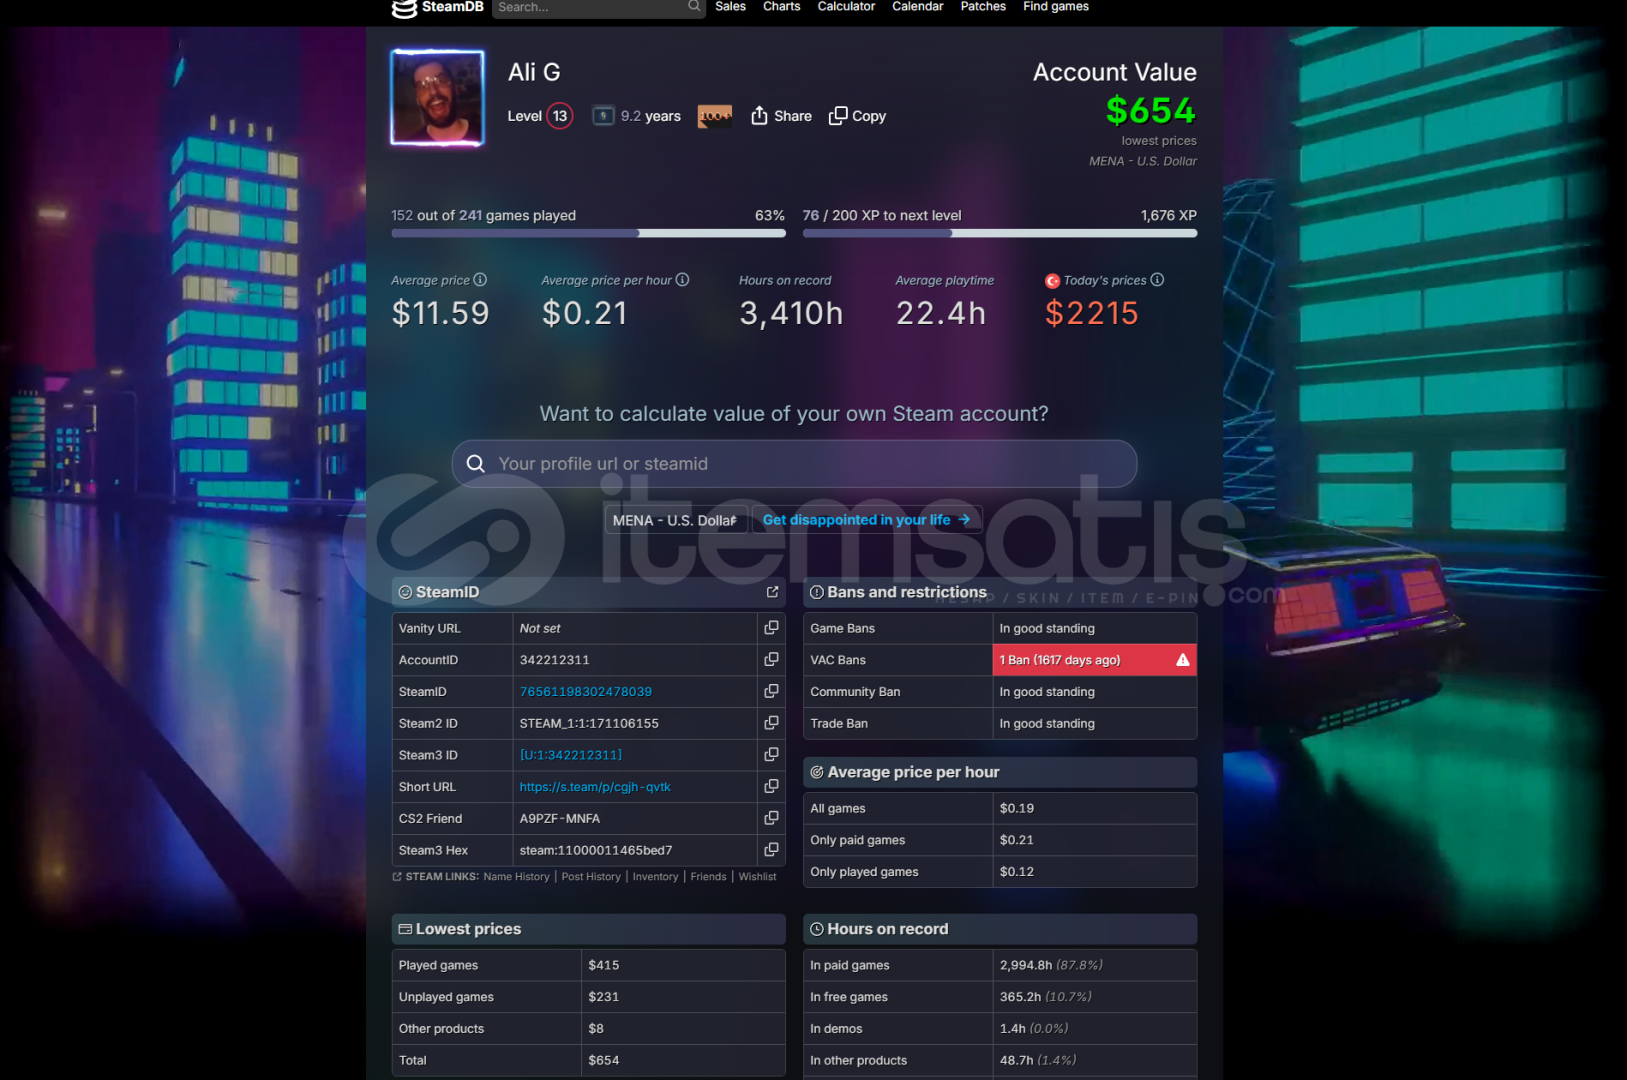Open the [U:1:342212311] Steam3 ID link
1627x1080 pixels.
point(571,755)
